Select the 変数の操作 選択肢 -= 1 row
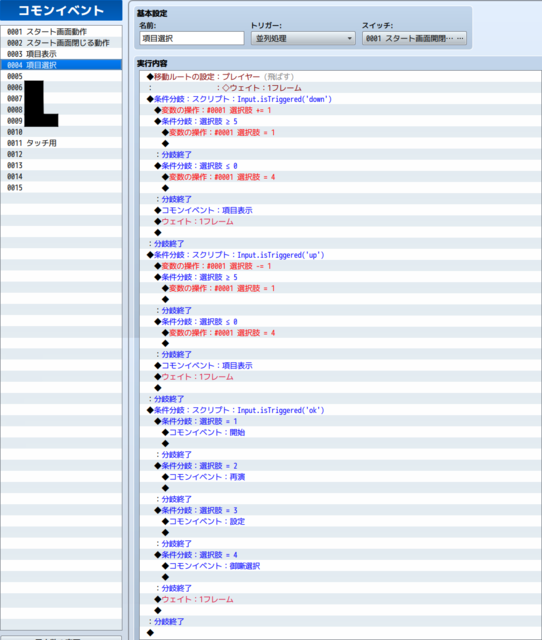 click(x=340, y=266)
